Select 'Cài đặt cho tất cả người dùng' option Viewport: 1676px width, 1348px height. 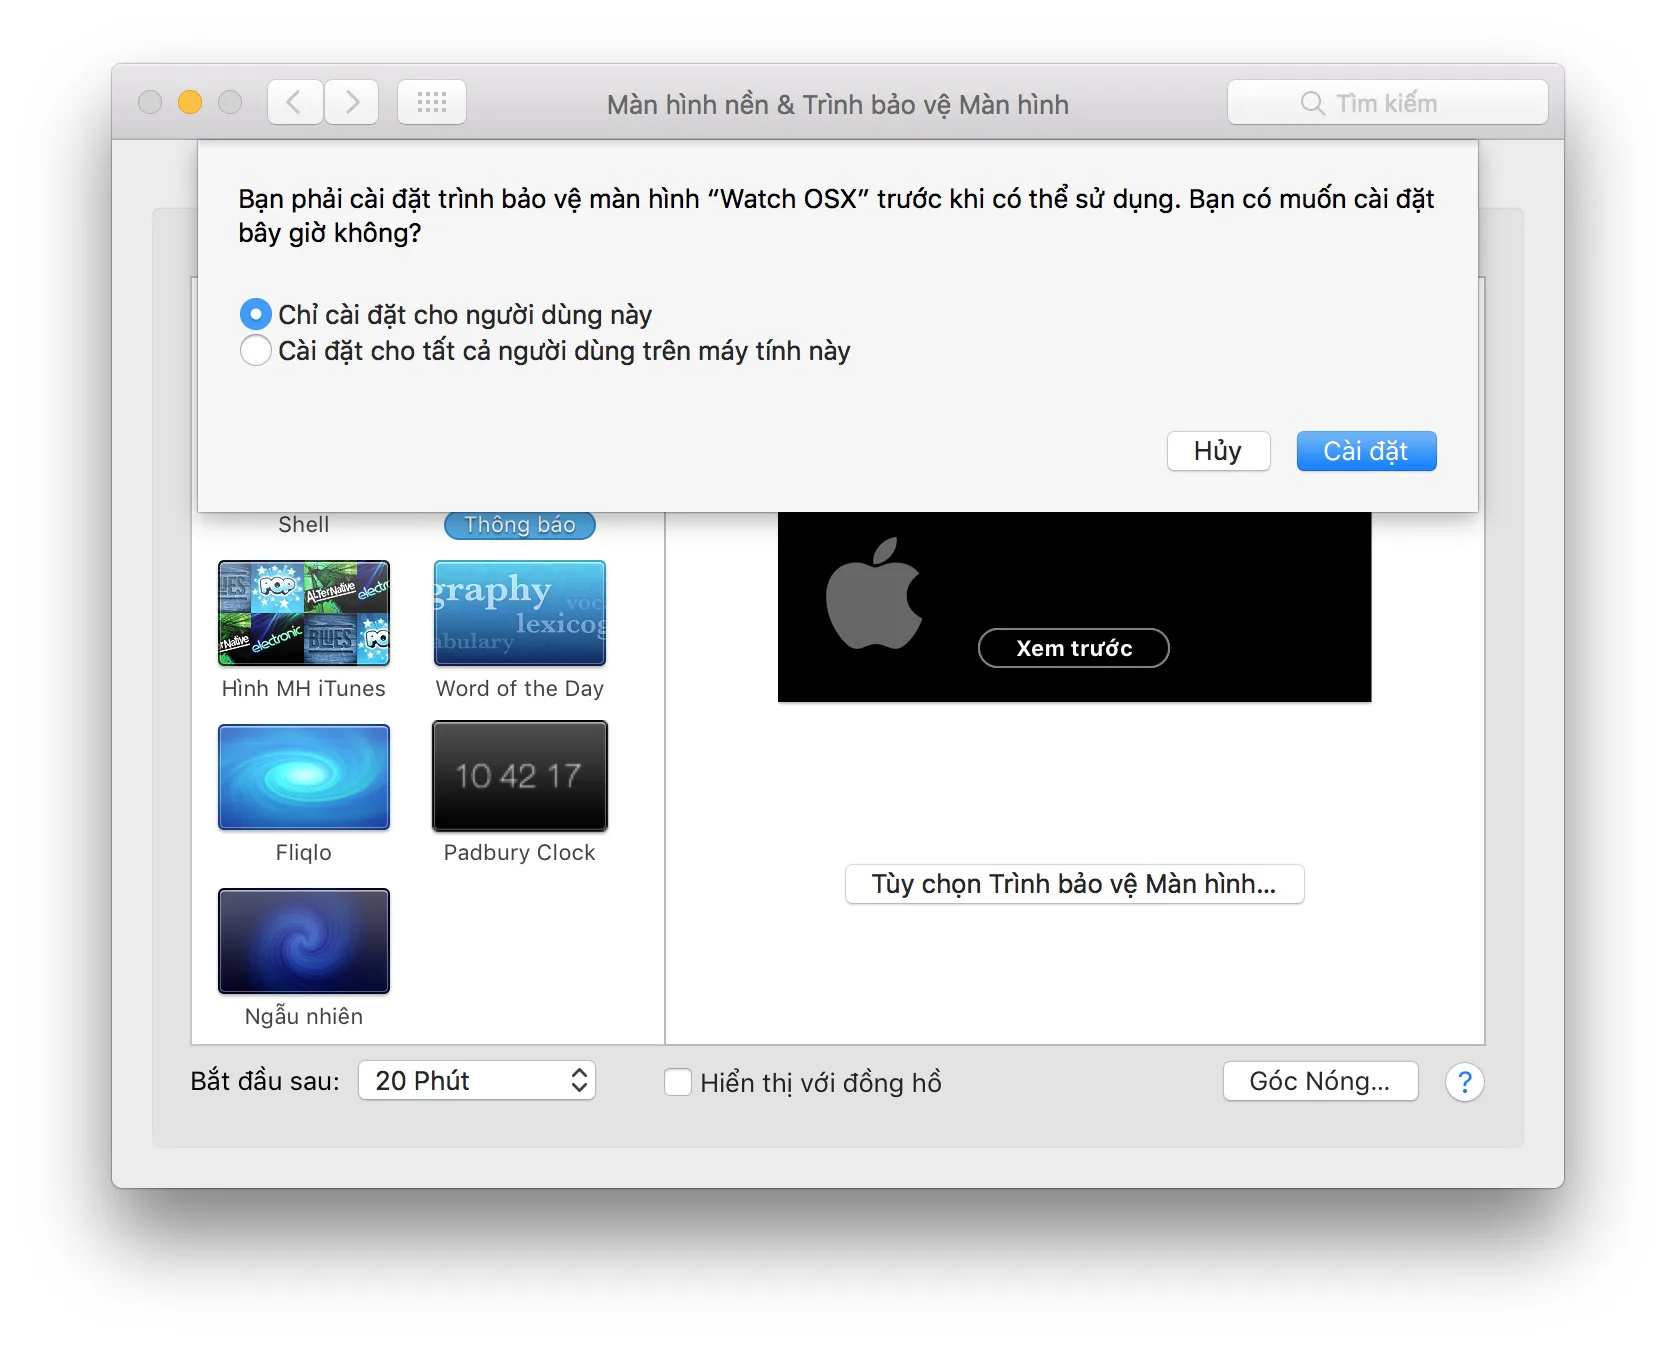coord(256,350)
